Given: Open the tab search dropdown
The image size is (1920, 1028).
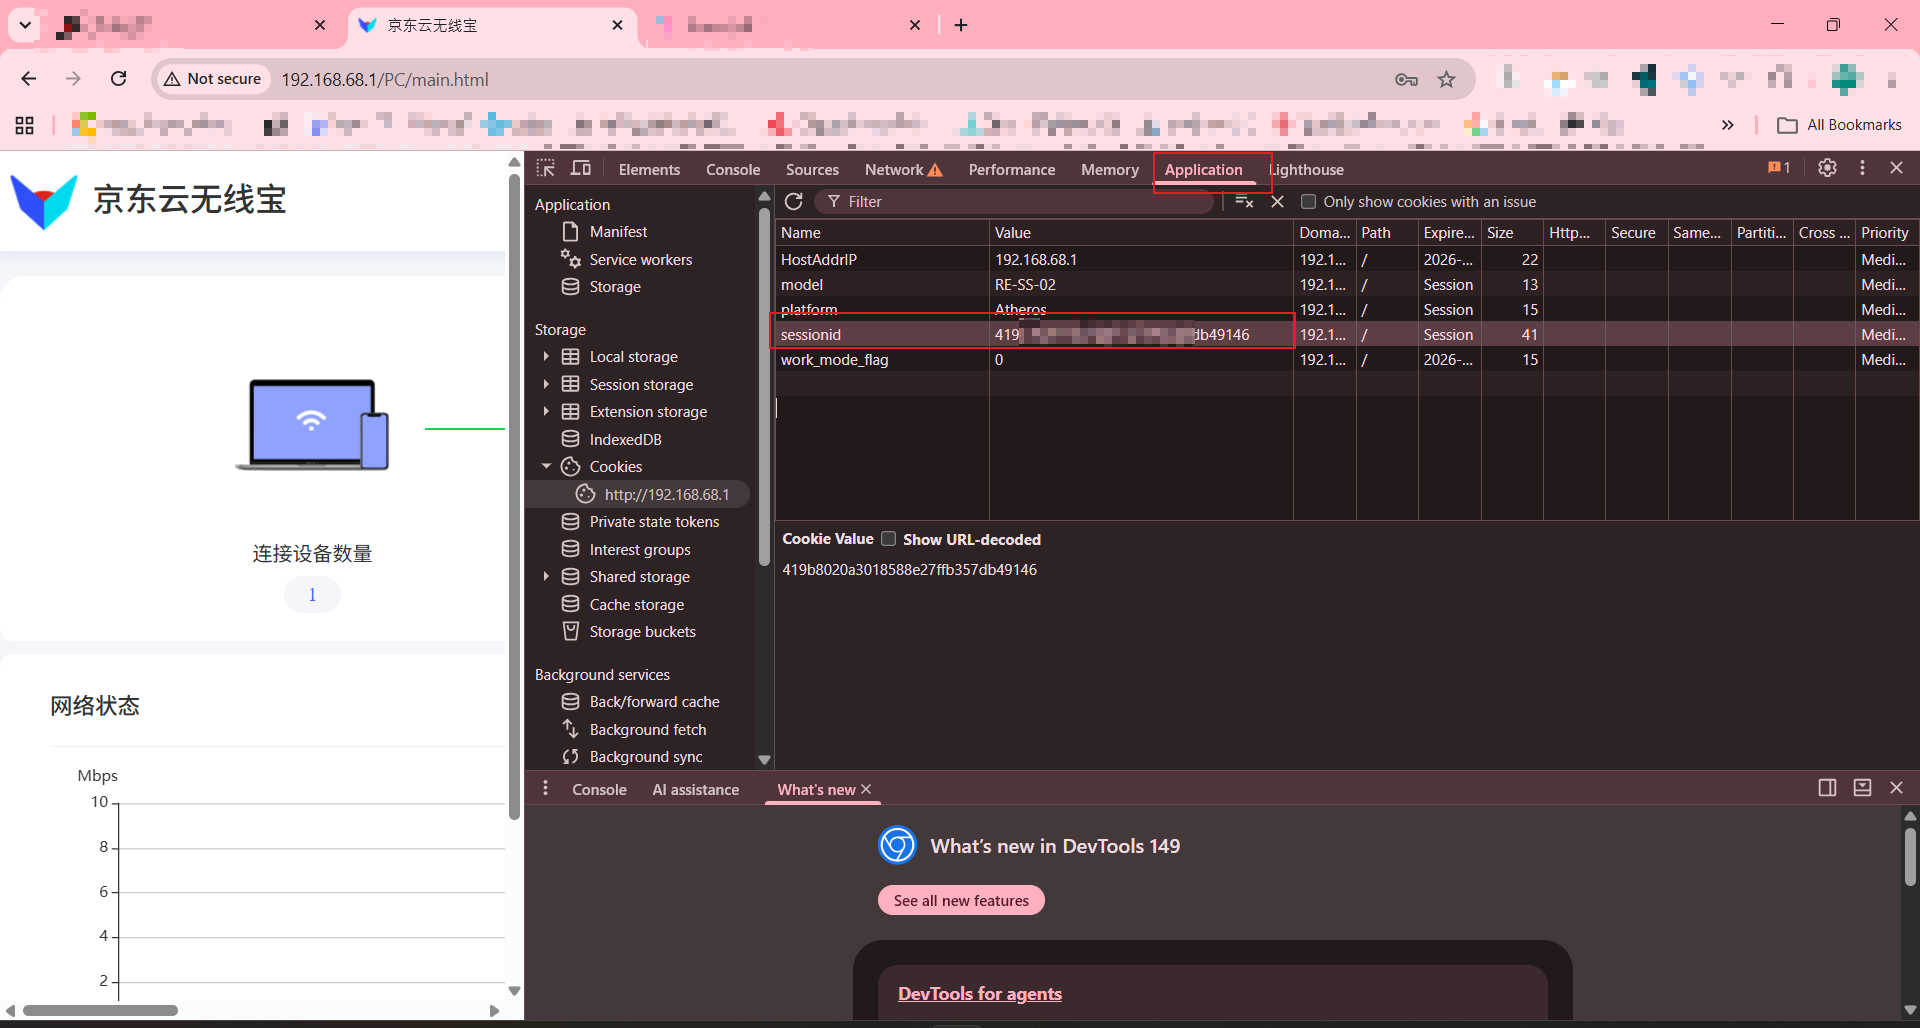Looking at the screenshot, I should 24,24.
